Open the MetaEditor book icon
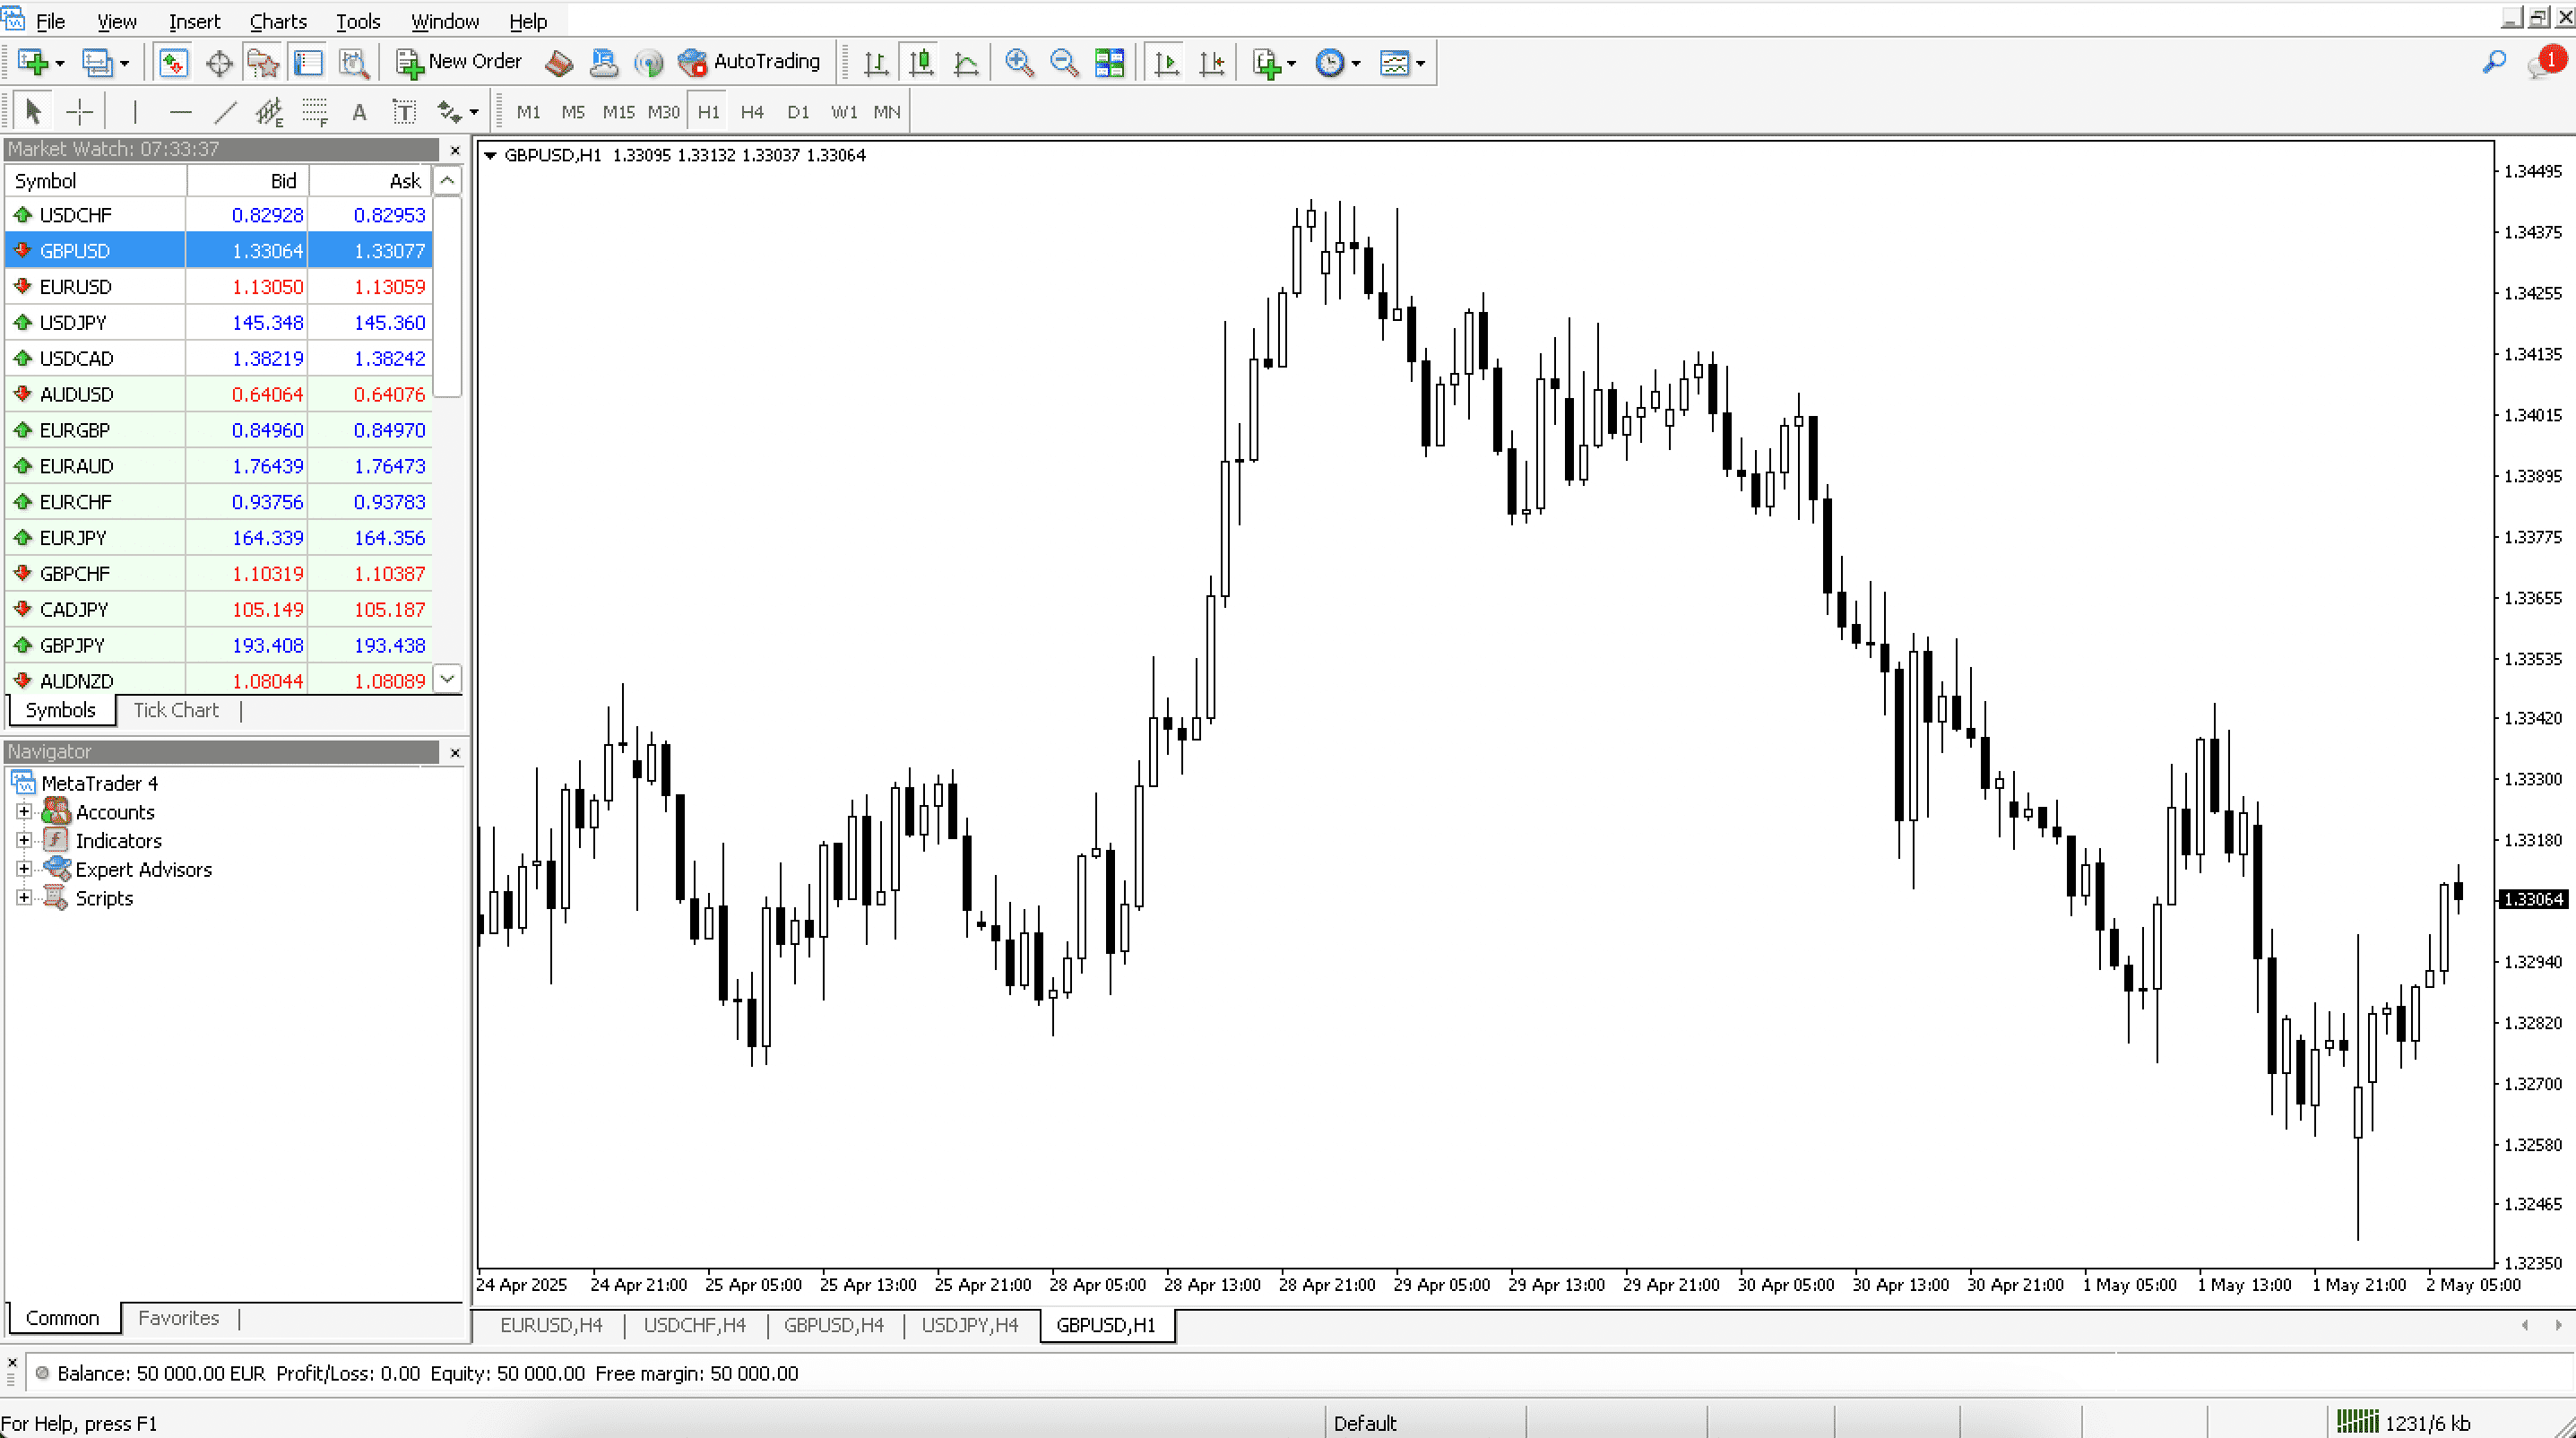The height and width of the screenshot is (1438, 2576). [x=559, y=63]
